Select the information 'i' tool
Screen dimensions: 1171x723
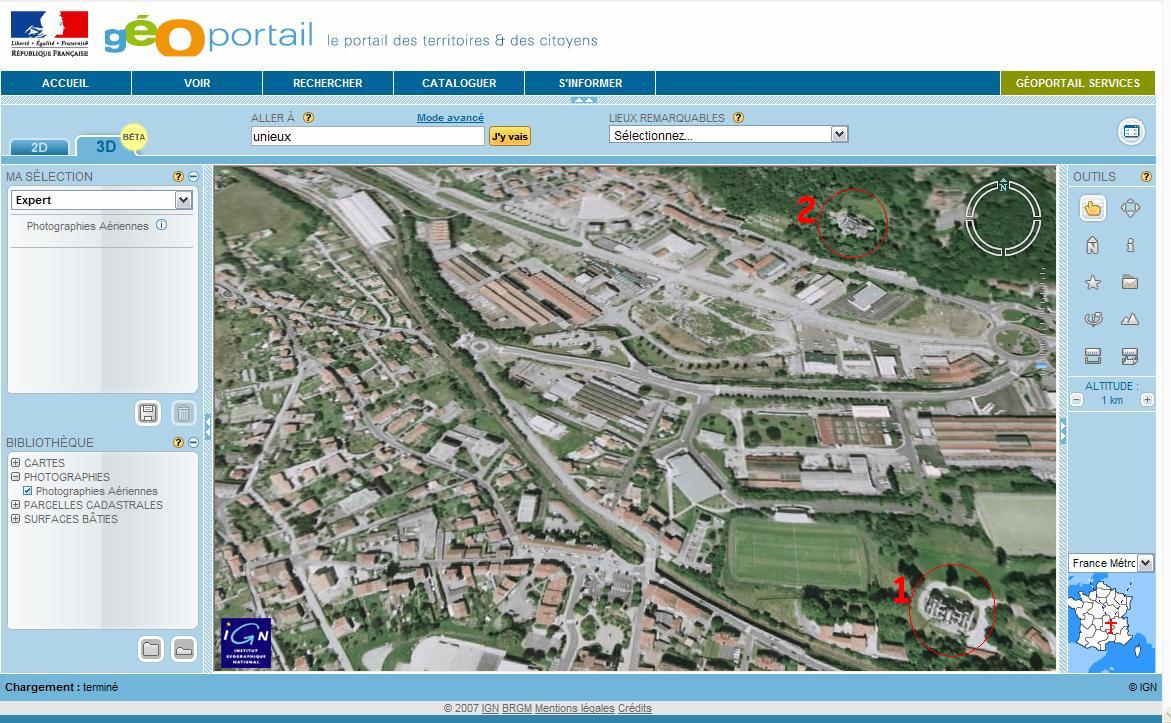1130,245
